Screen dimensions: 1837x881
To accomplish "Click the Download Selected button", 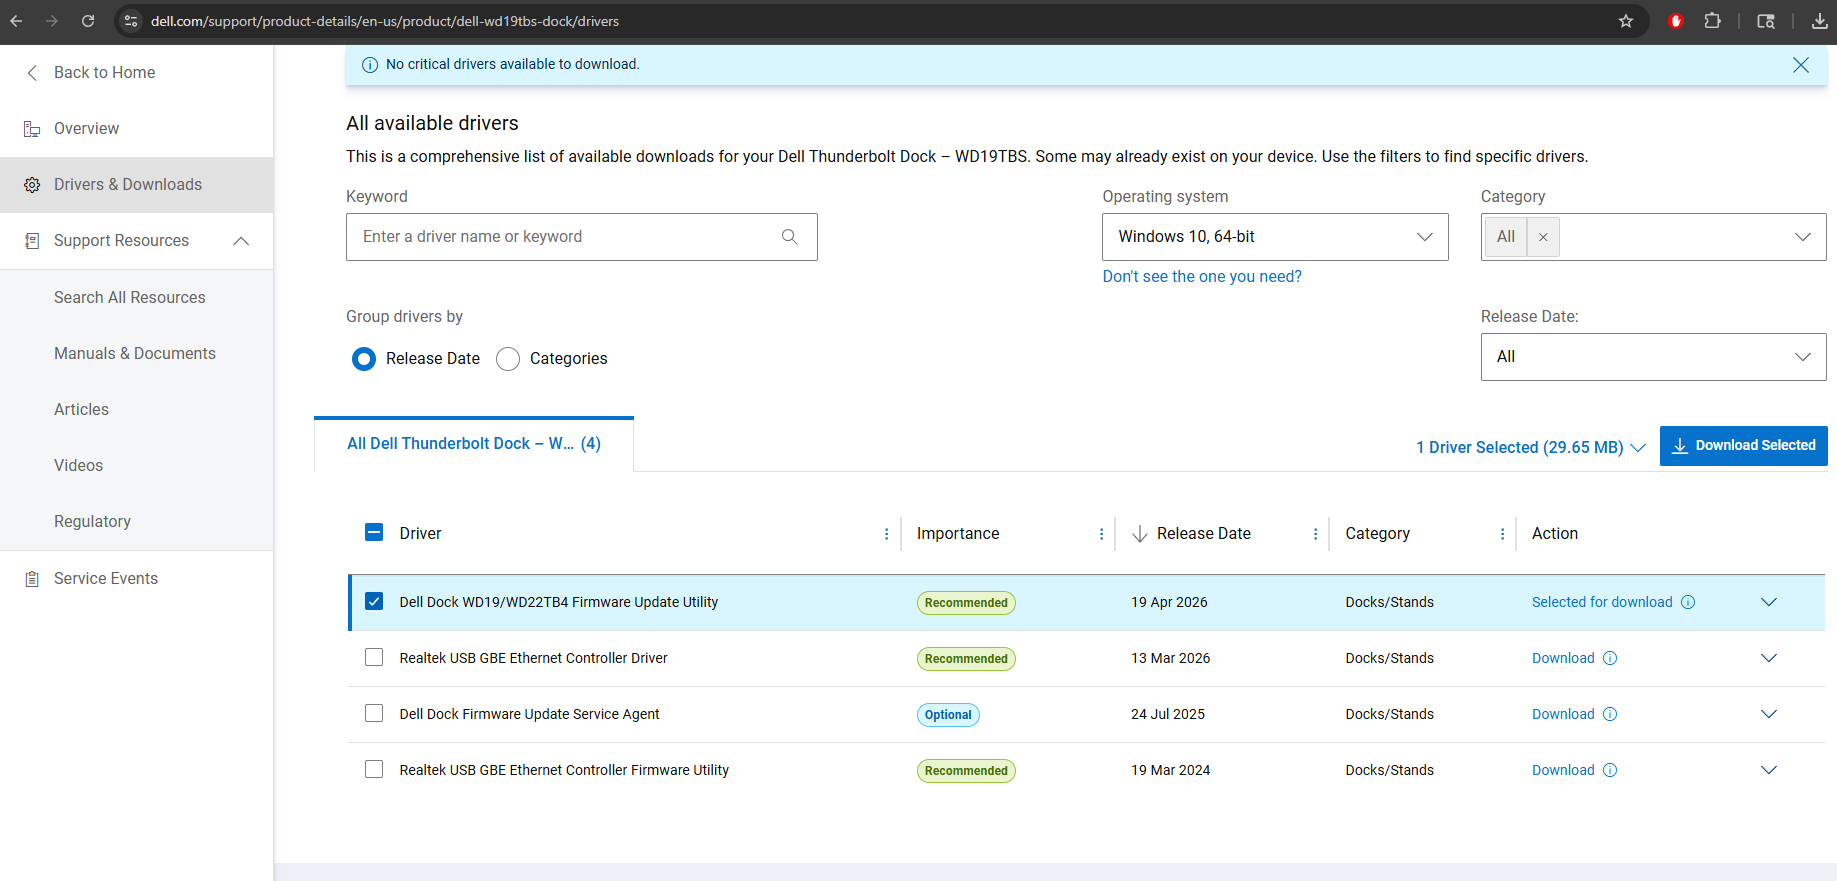I will pyautogui.click(x=1744, y=446).
